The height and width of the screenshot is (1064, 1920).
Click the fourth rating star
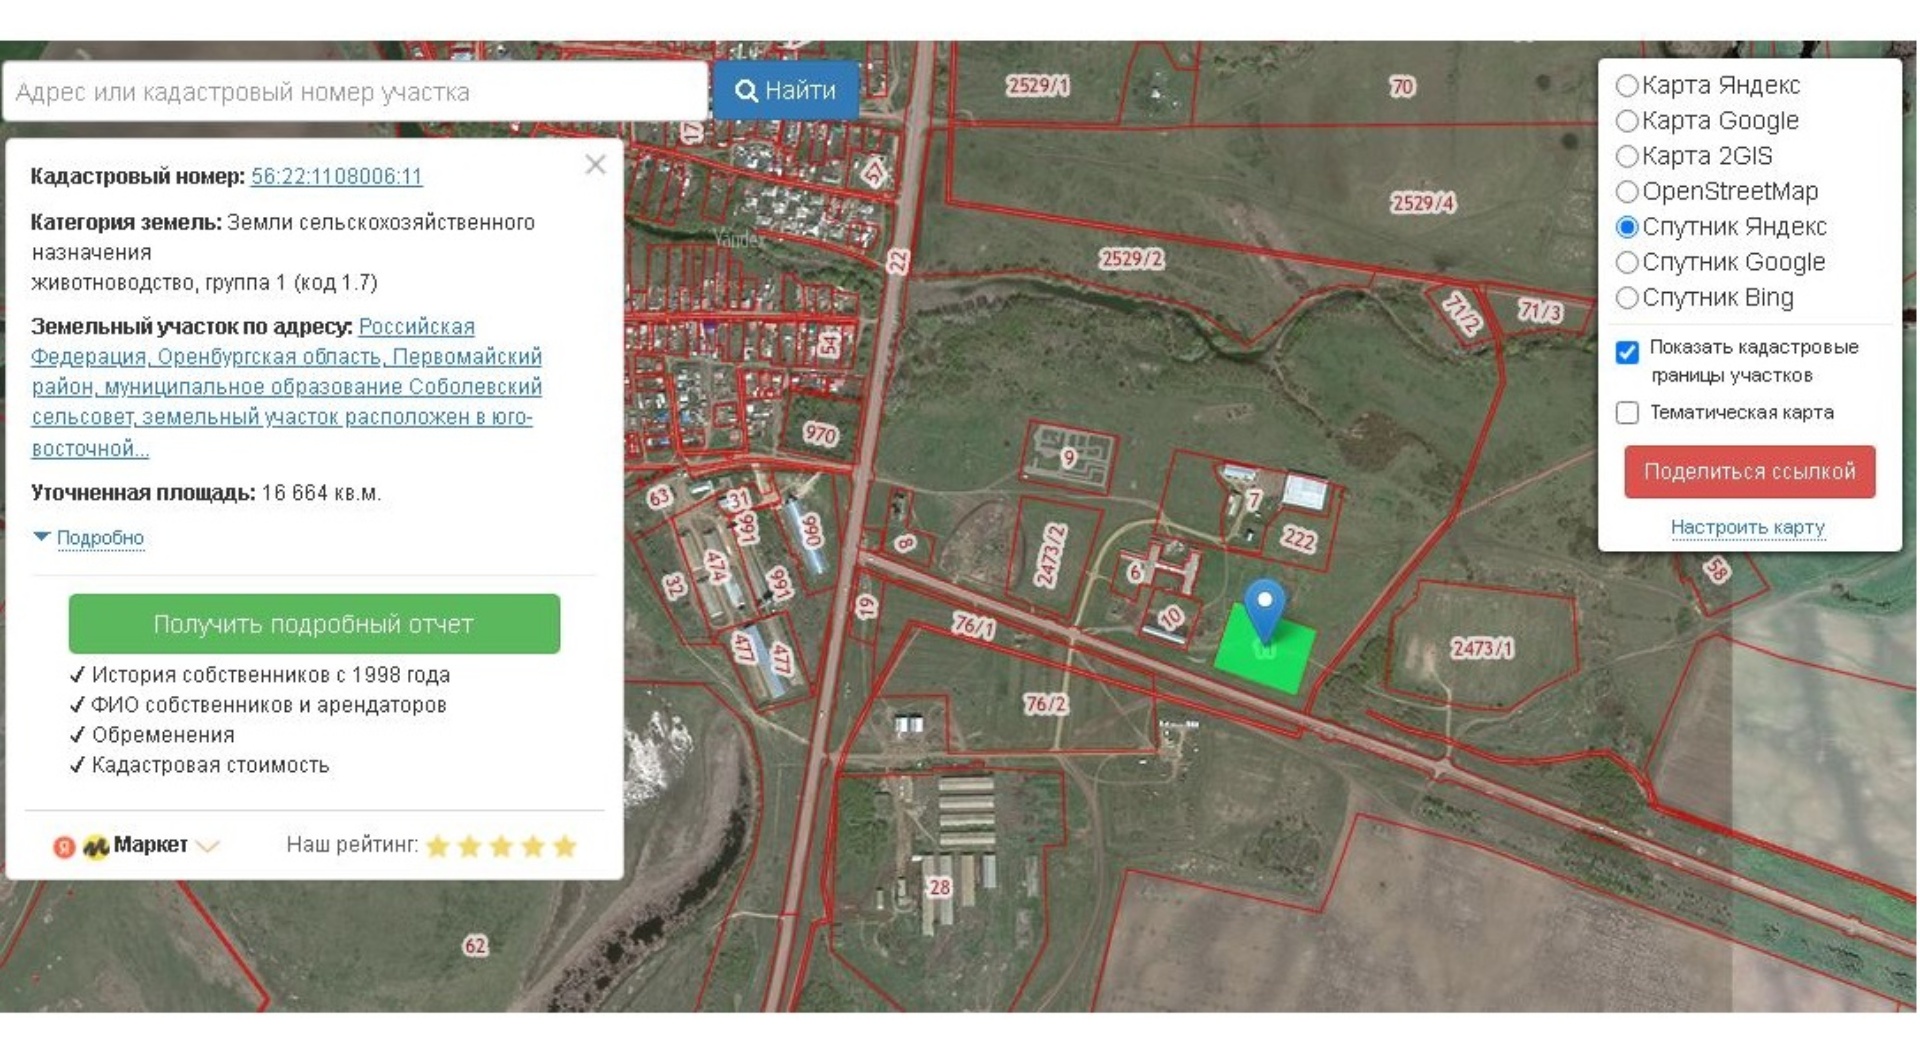click(x=533, y=846)
